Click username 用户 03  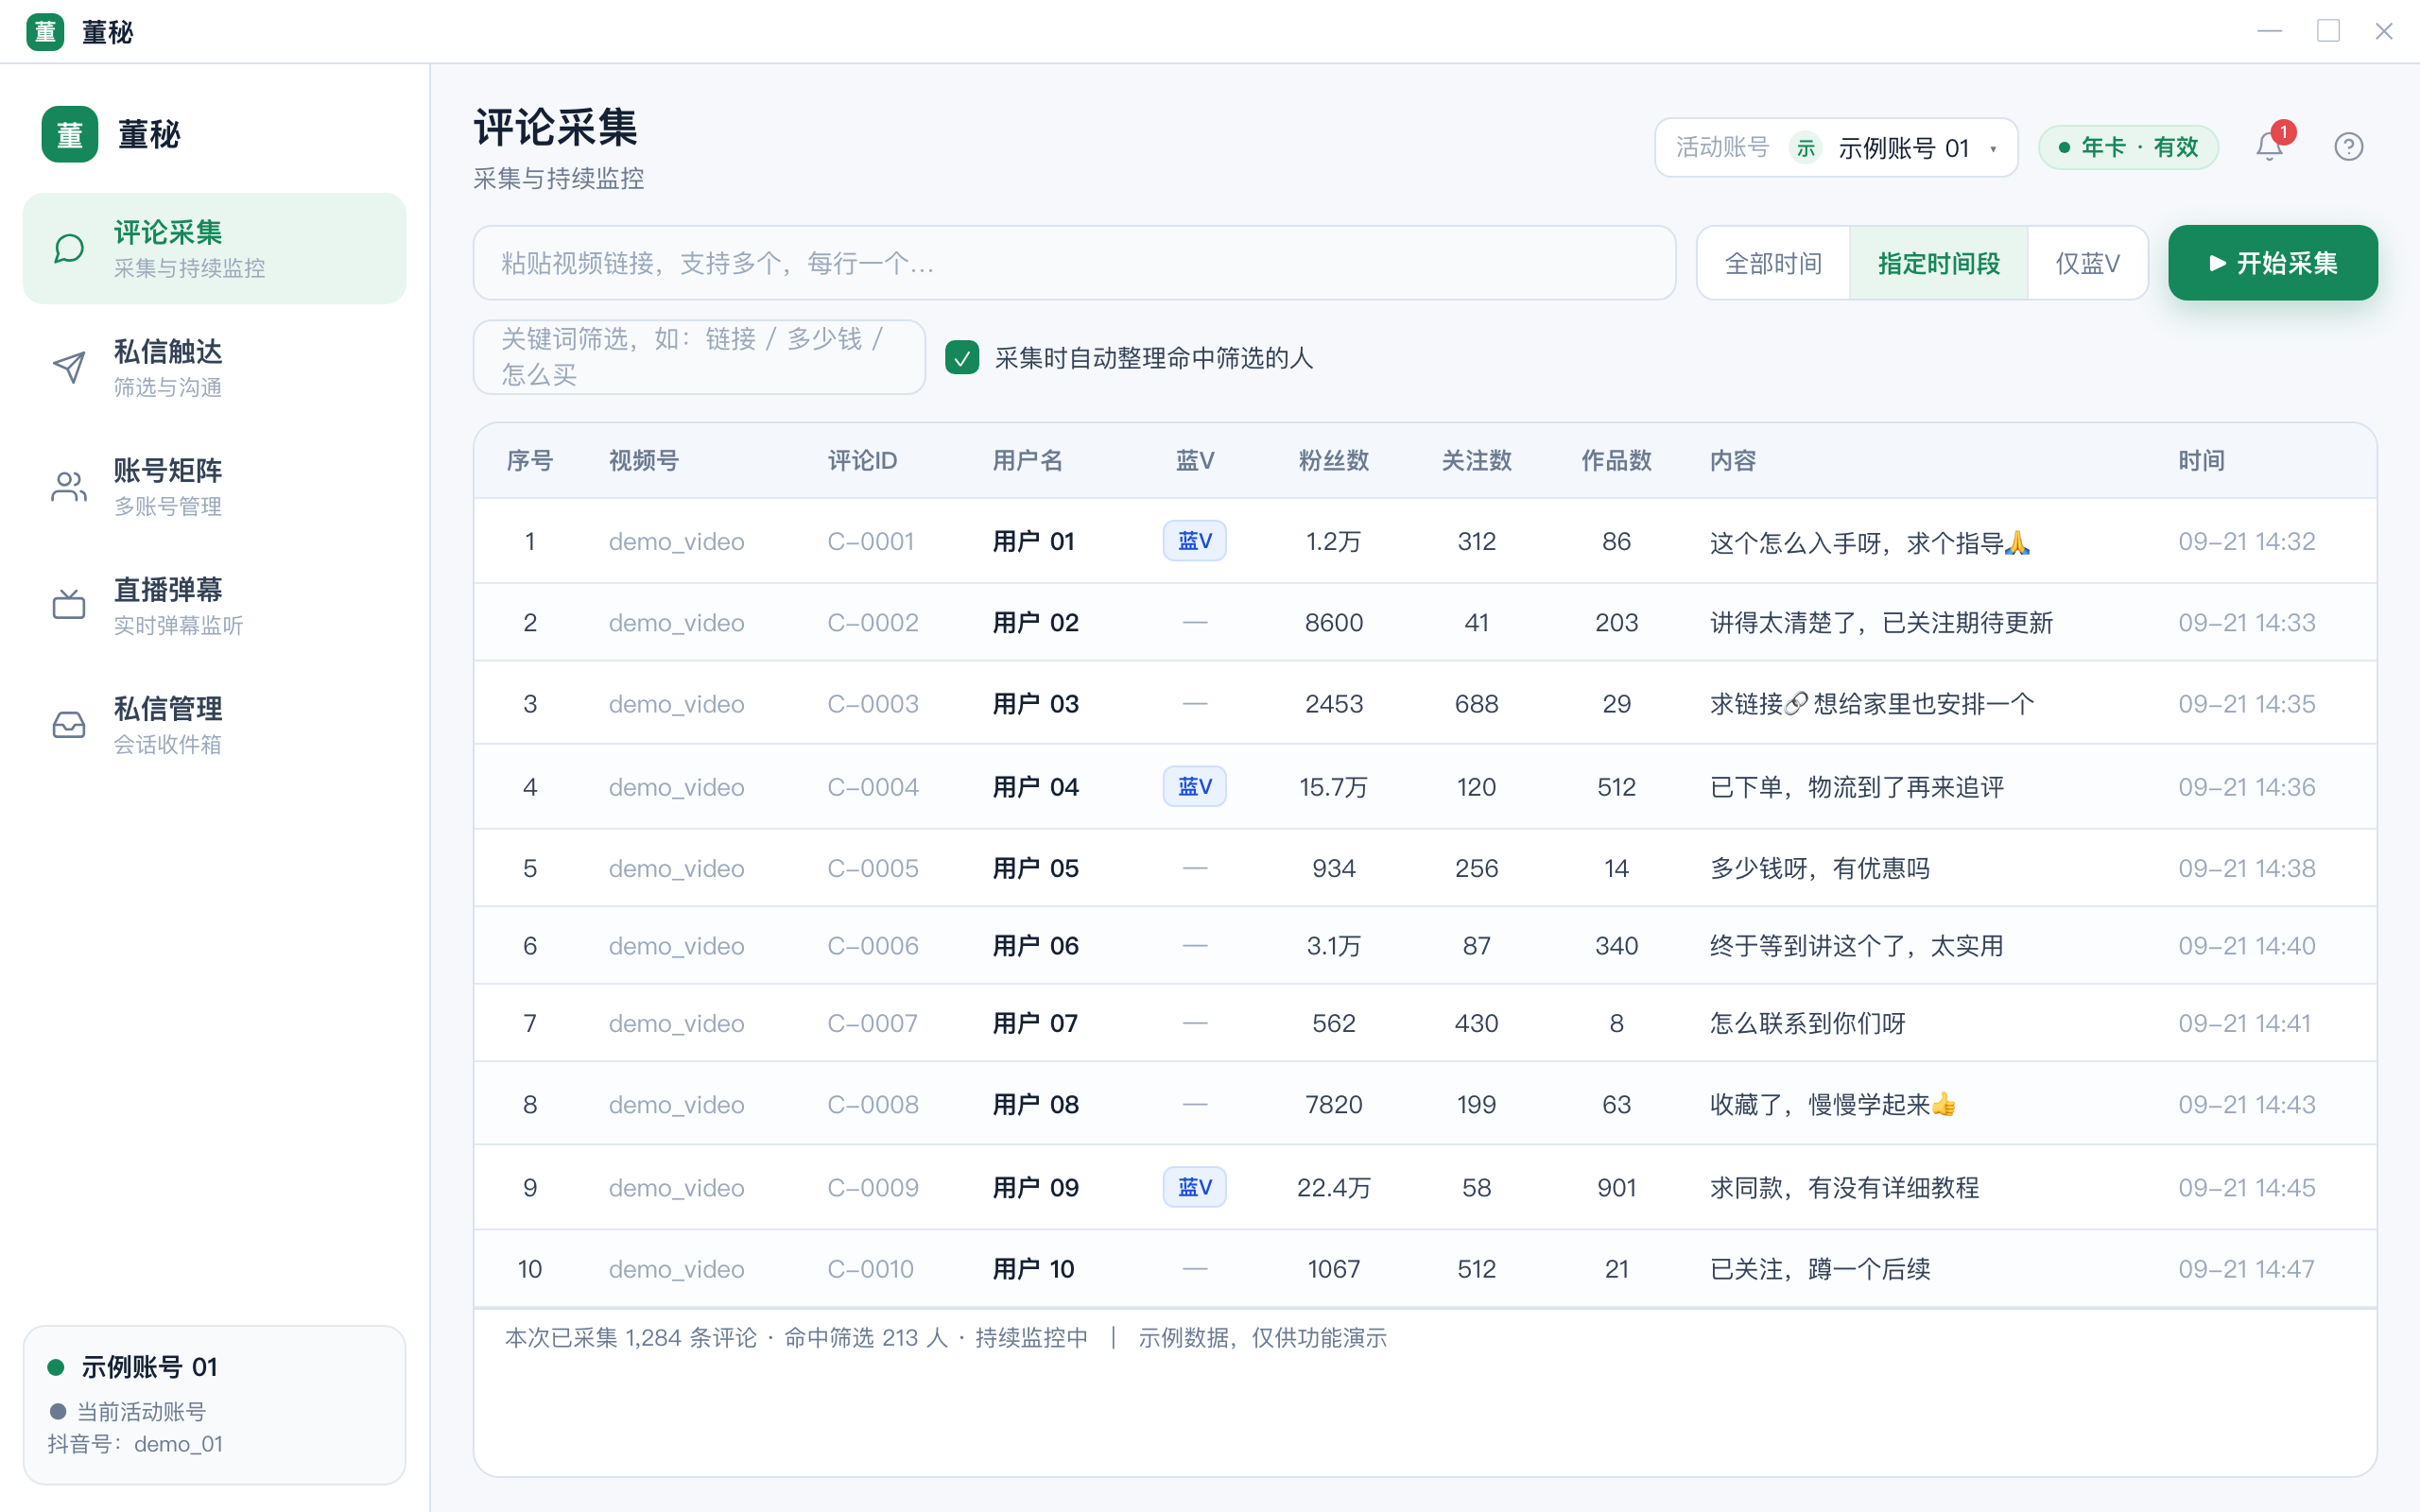click(x=1035, y=704)
